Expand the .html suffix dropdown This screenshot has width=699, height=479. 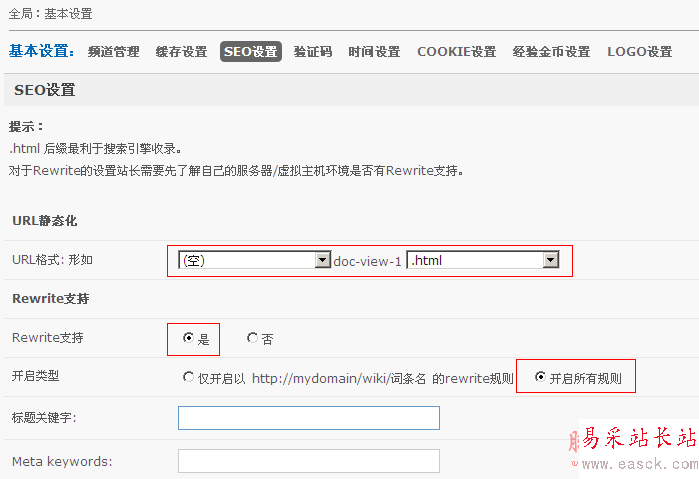(483, 260)
